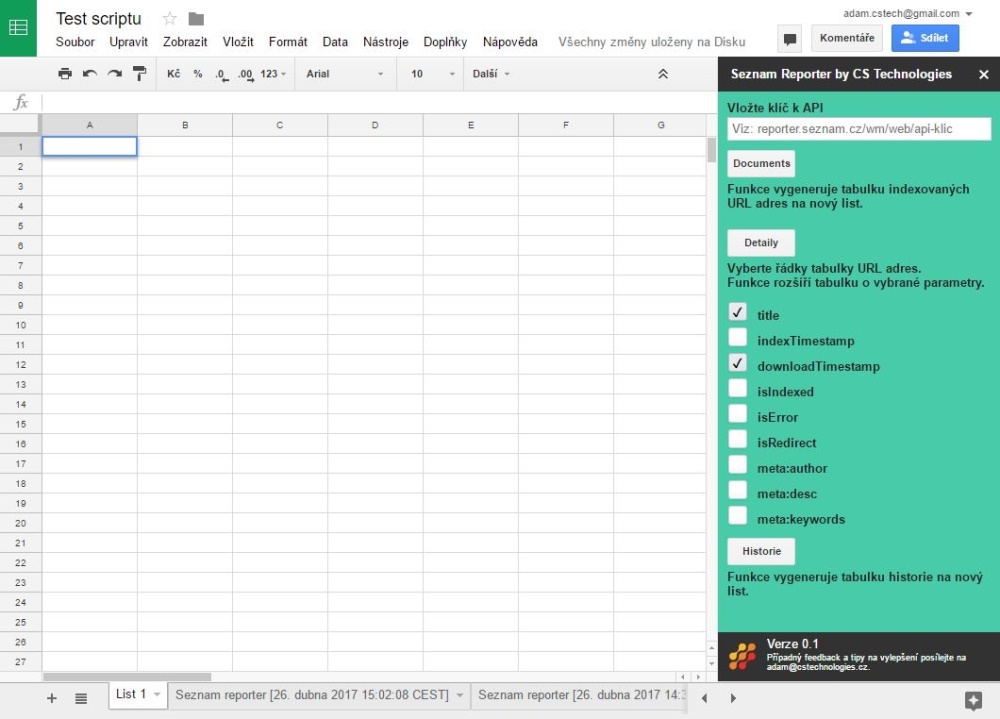Click the Detaily button

[761, 242]
